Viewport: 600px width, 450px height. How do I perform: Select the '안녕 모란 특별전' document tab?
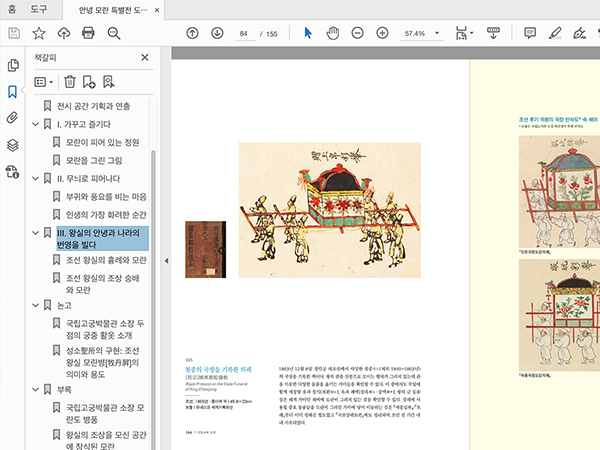[113, 10]
